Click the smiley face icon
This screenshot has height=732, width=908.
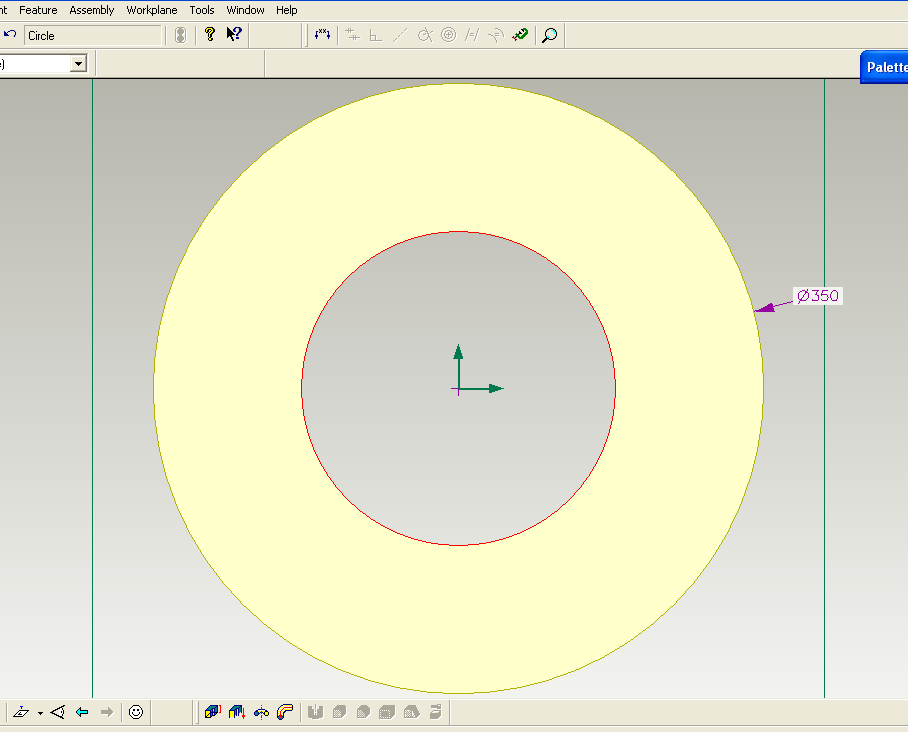pyautogui.click(x=136, y=712)
